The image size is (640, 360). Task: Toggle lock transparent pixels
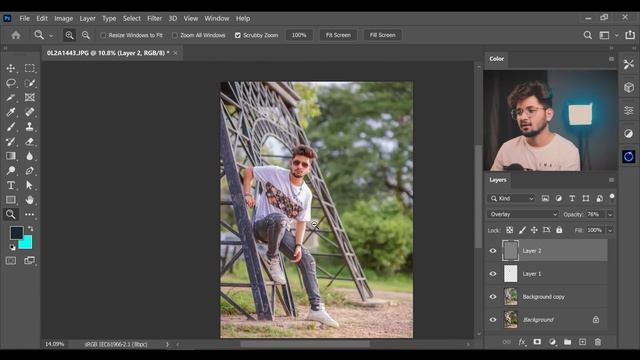510,230
